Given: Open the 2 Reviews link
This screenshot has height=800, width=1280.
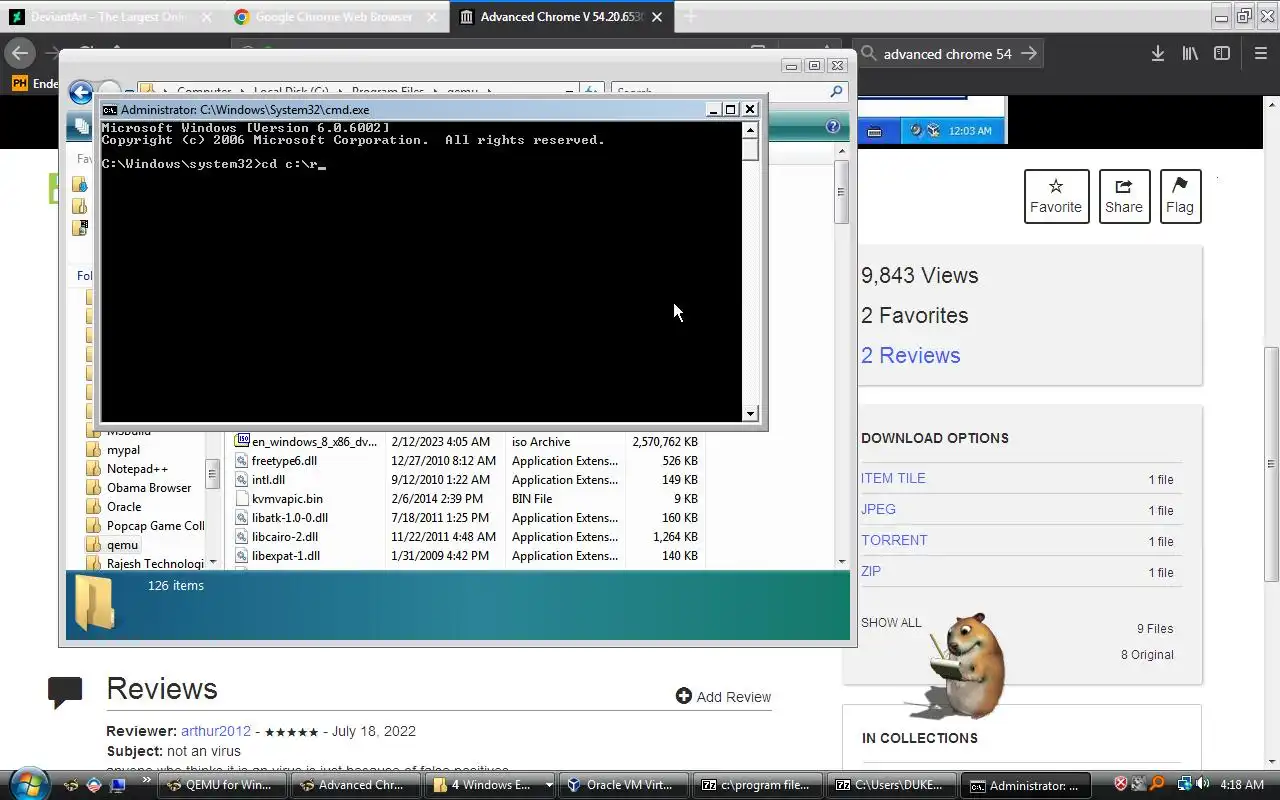Looking at the screenshot, I should pyautogui.click(x=910, y=355).
